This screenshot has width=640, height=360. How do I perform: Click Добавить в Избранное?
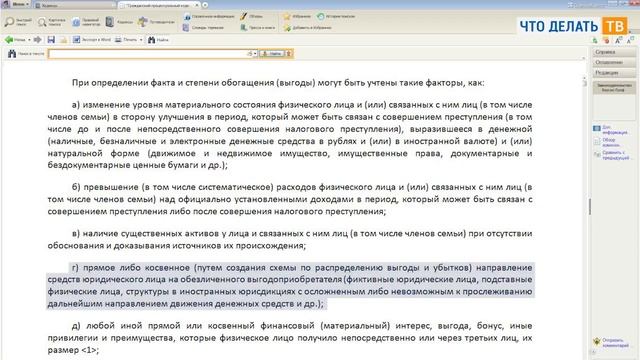(307, 28)
